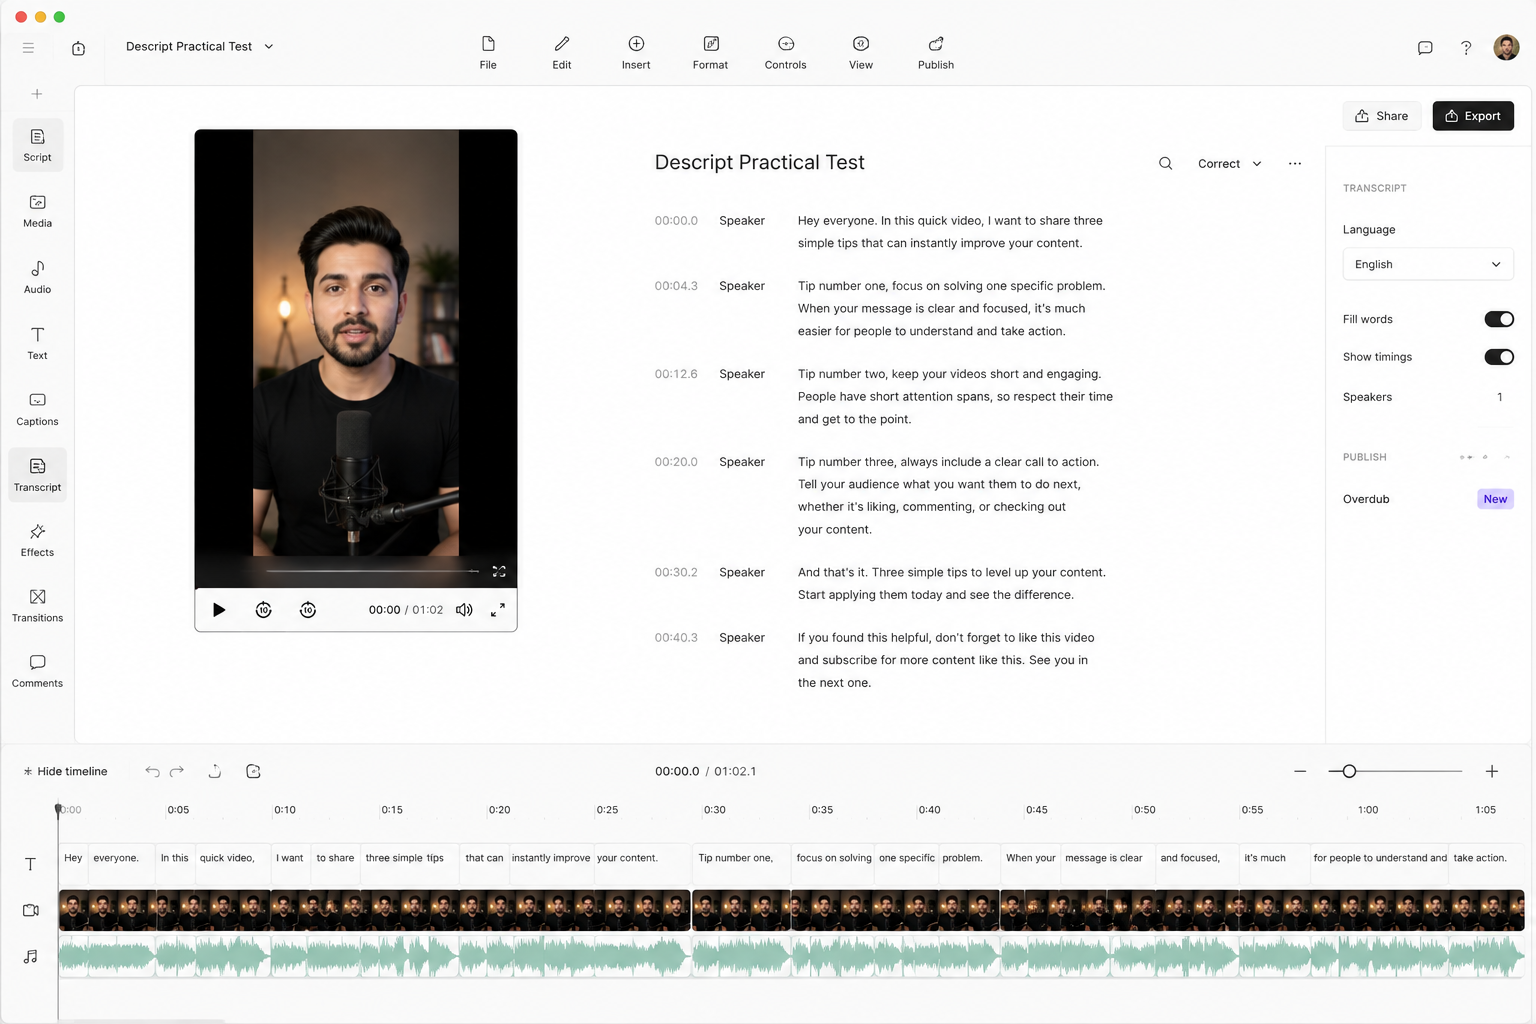
Task: Click the audio track music note icon
Action: coord(31,957)
